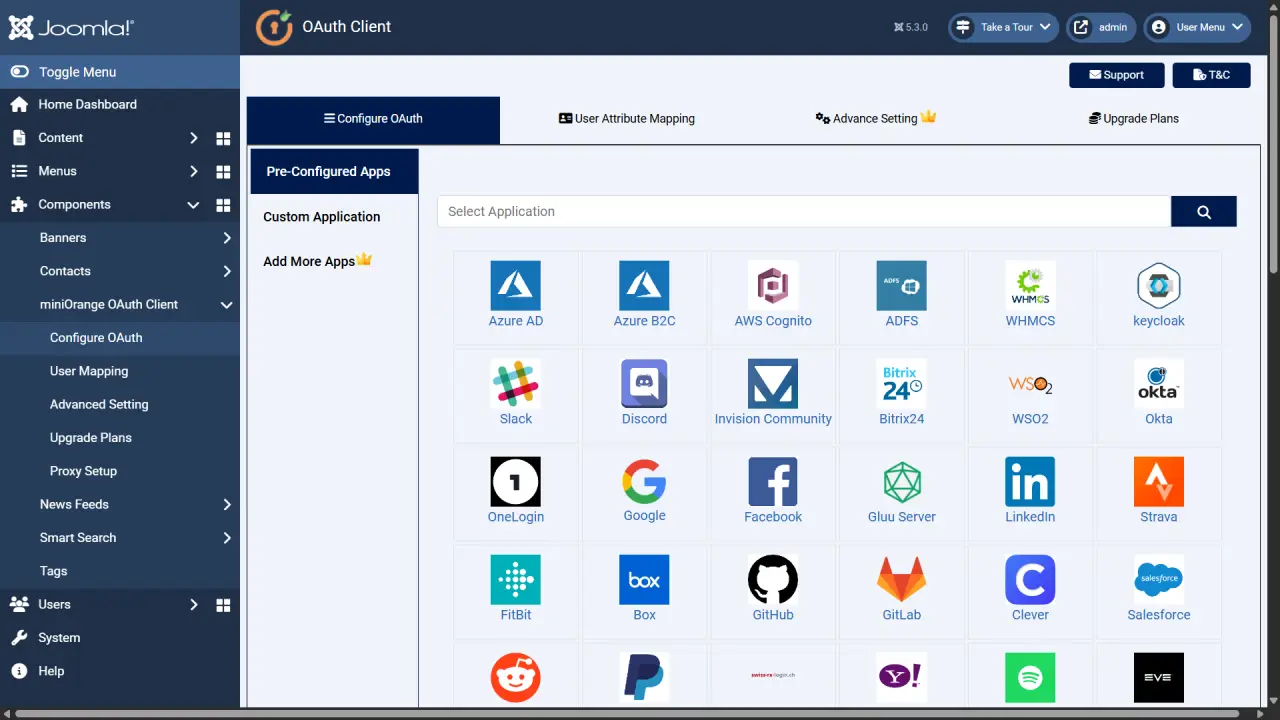The height and width of the screenshot is (720, 1280).
Task: Pick the Facebook application
Action: point(773,482)
